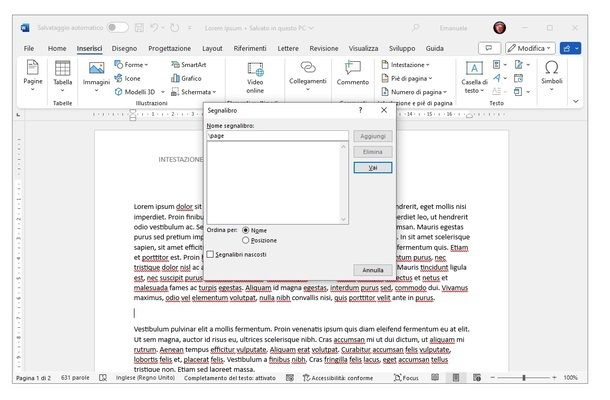The image size is (610, 400).
Task: Add a comment with the Commento icon
Action: point(353,74)
